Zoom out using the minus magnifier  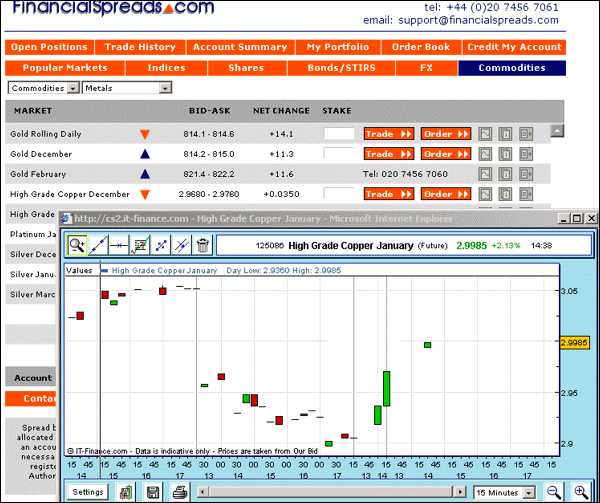click(554, 492)
